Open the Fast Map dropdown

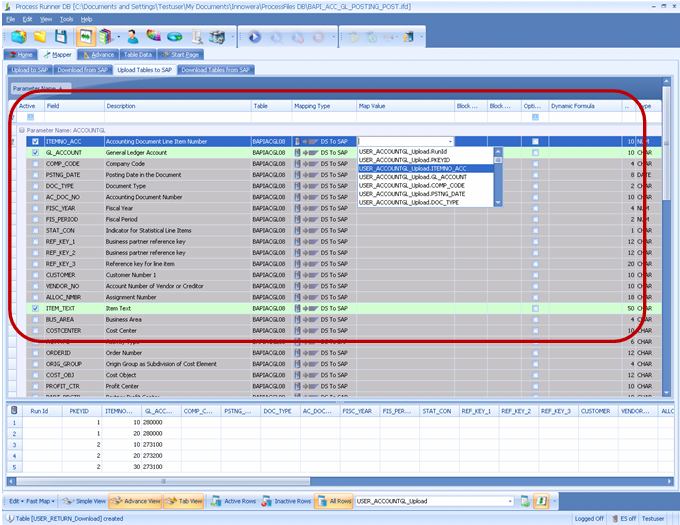(40, 501)
